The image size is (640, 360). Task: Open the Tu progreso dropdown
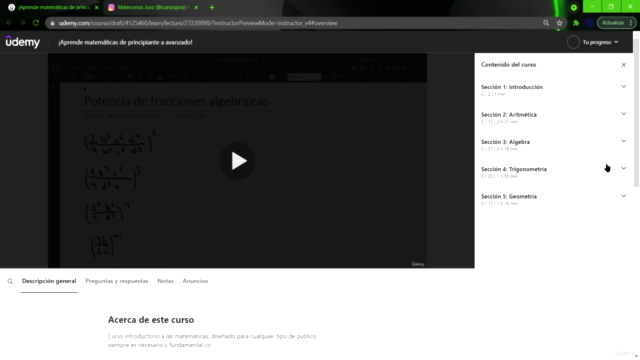[x=600, y=42]
